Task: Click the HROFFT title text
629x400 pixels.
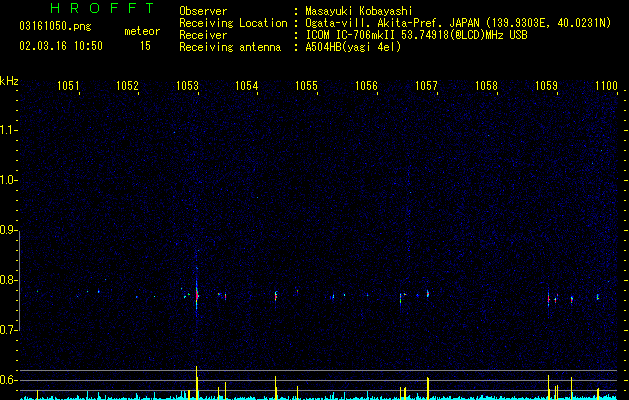Action: pos(103,8)
